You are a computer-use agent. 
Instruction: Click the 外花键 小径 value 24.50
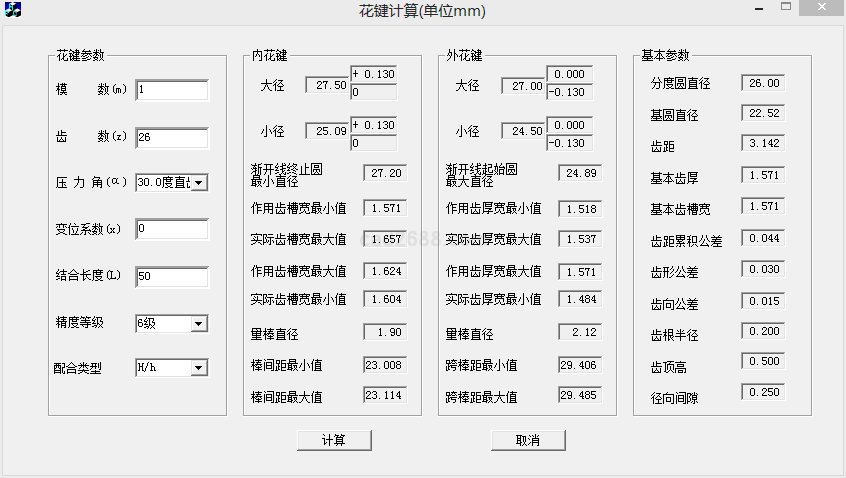click(x=523, y=132)
